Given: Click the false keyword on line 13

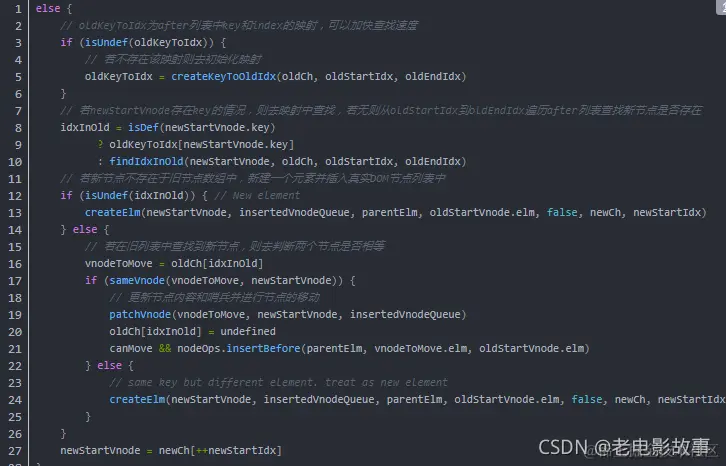Looking at the screenshot, I should 562,213.
